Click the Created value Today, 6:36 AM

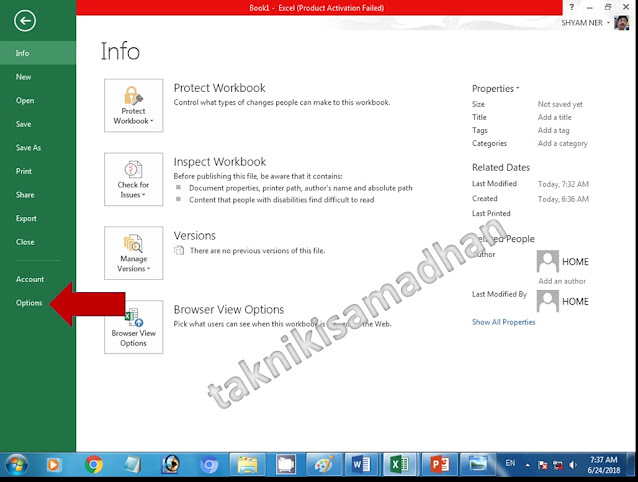pos(563,199)
